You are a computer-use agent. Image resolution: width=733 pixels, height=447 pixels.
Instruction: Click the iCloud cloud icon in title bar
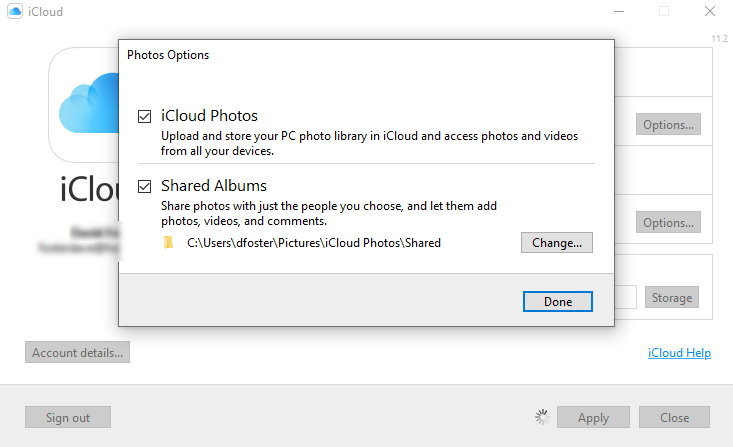click(x=15, y=11)
